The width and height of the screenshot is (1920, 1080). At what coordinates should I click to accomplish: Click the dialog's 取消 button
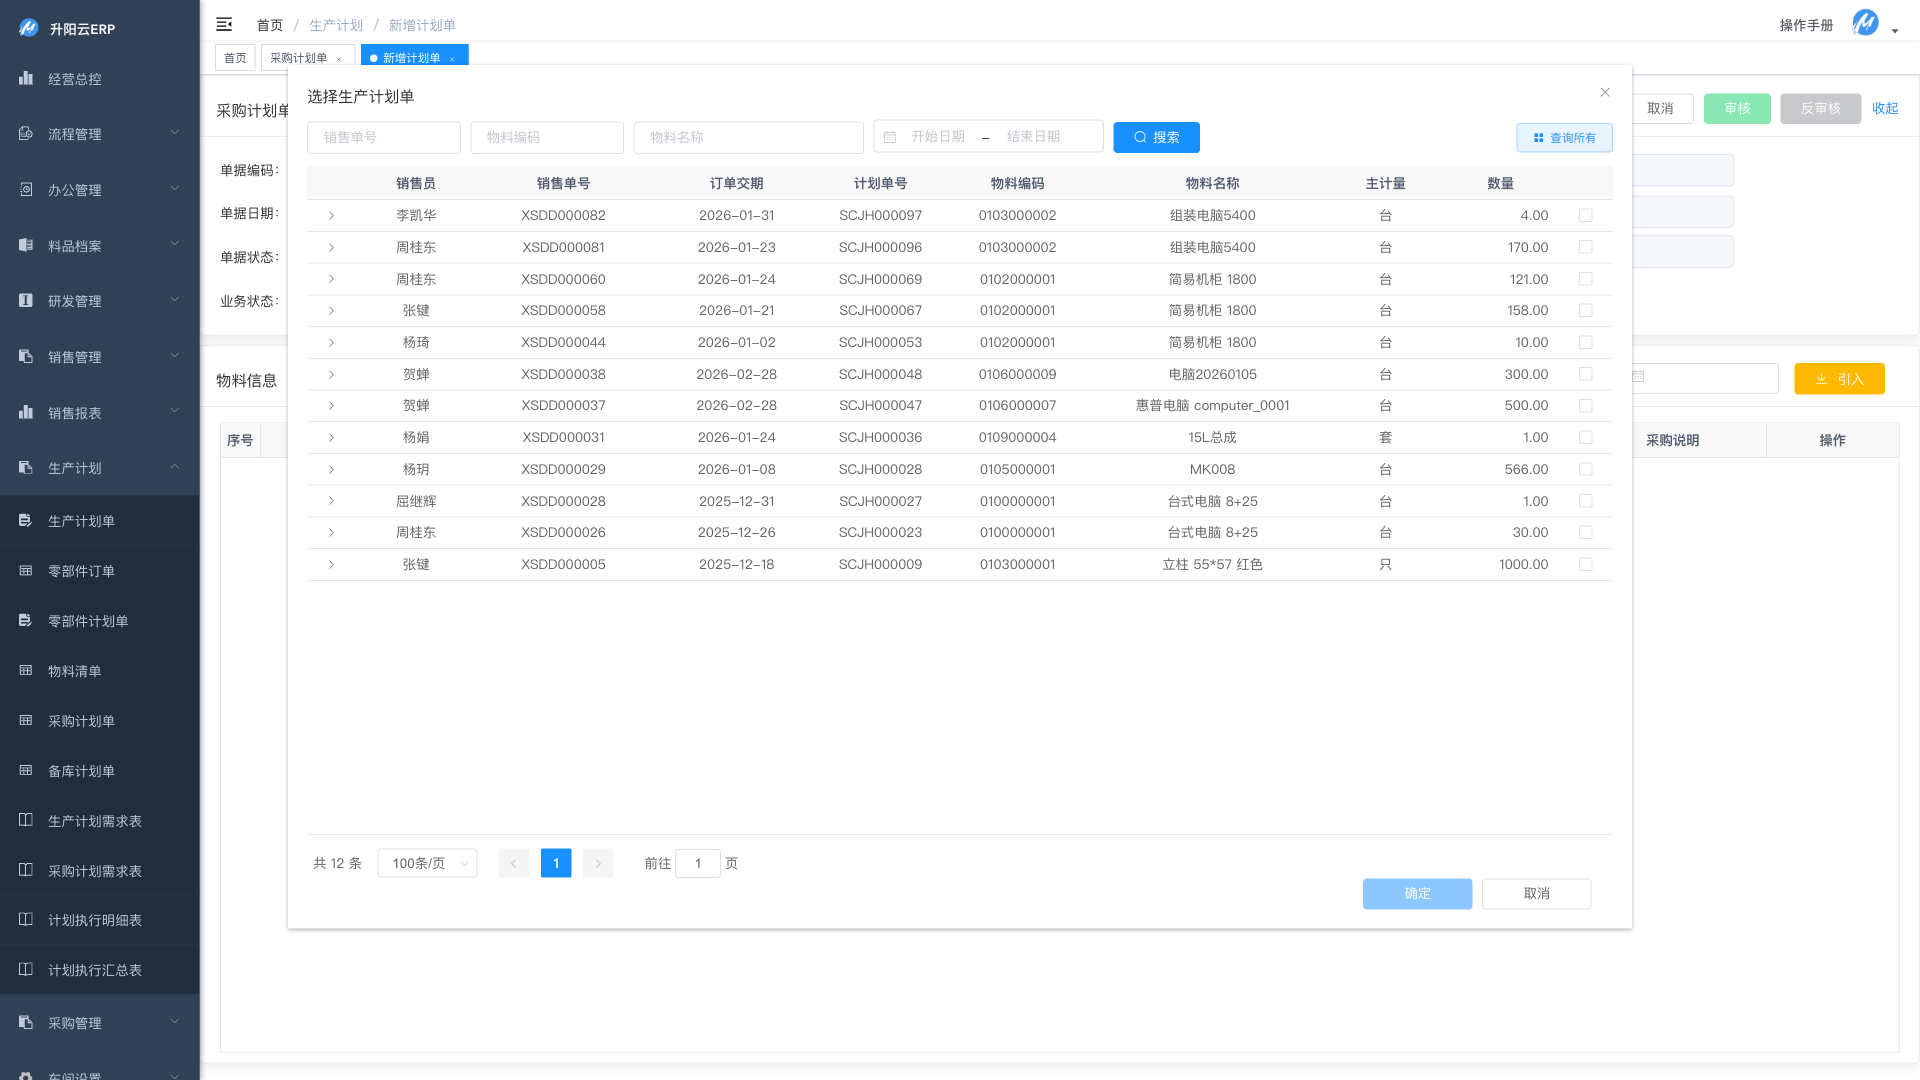pos(1536,893)
